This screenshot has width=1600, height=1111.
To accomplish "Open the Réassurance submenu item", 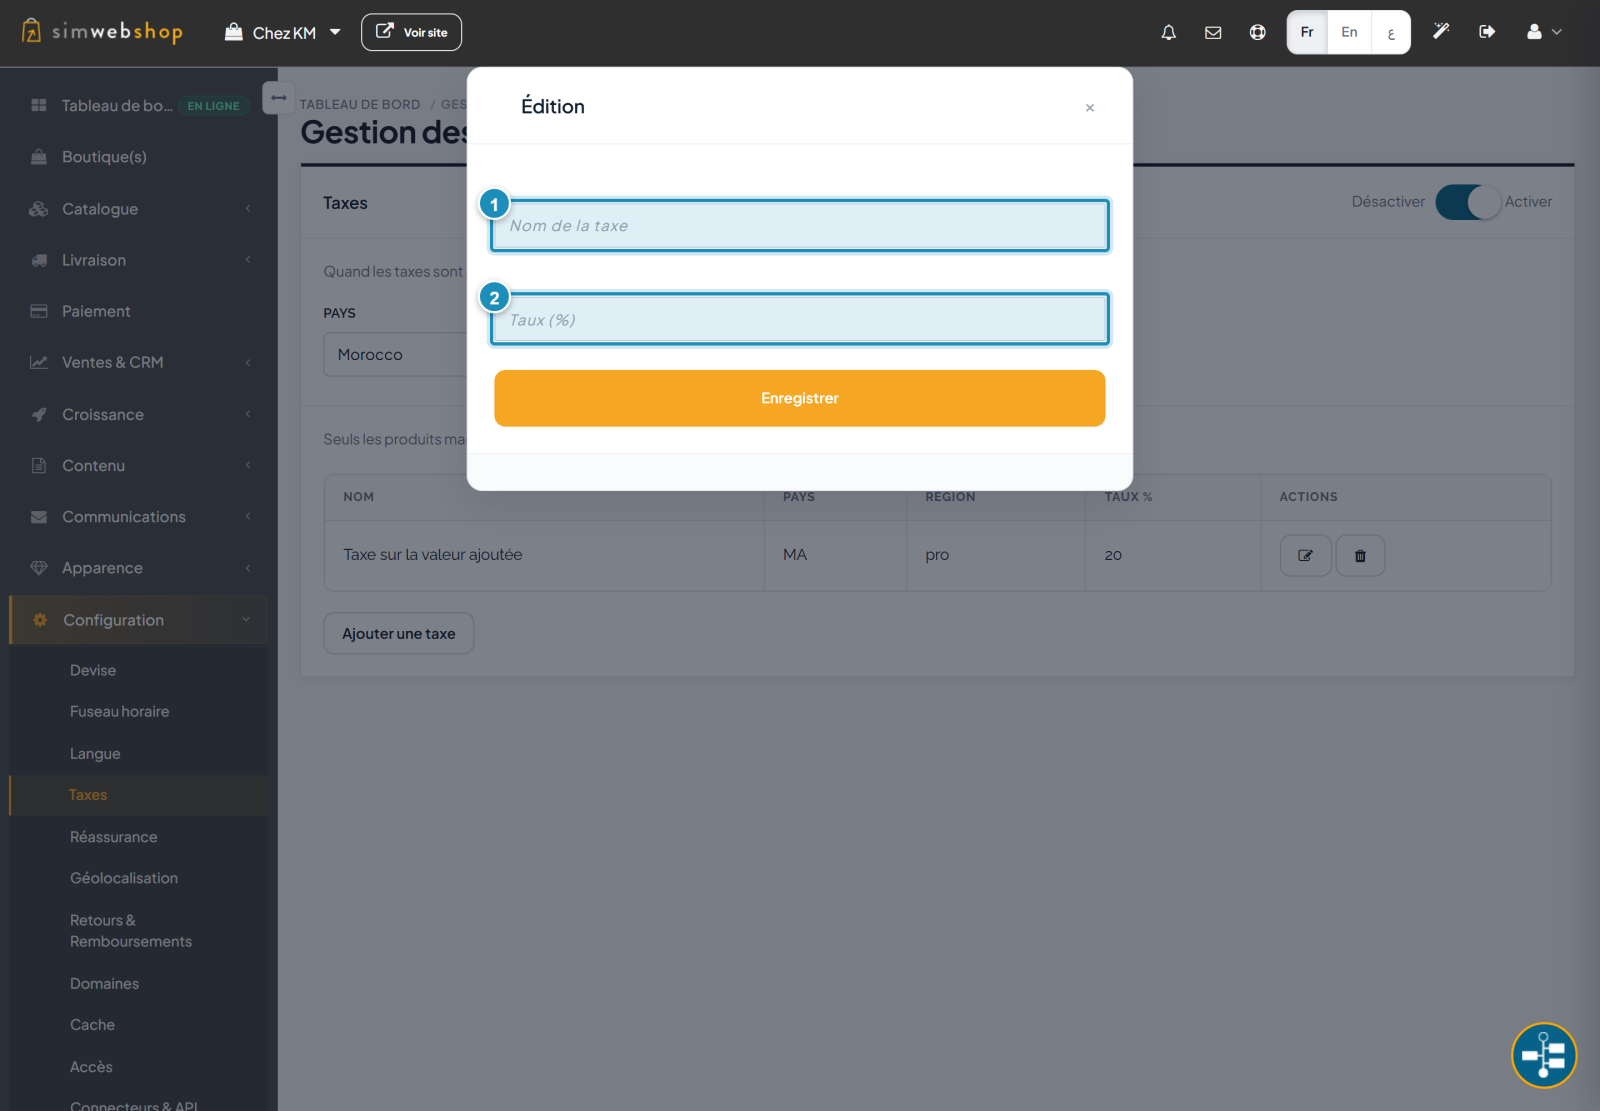I will [x=113, y=837].
